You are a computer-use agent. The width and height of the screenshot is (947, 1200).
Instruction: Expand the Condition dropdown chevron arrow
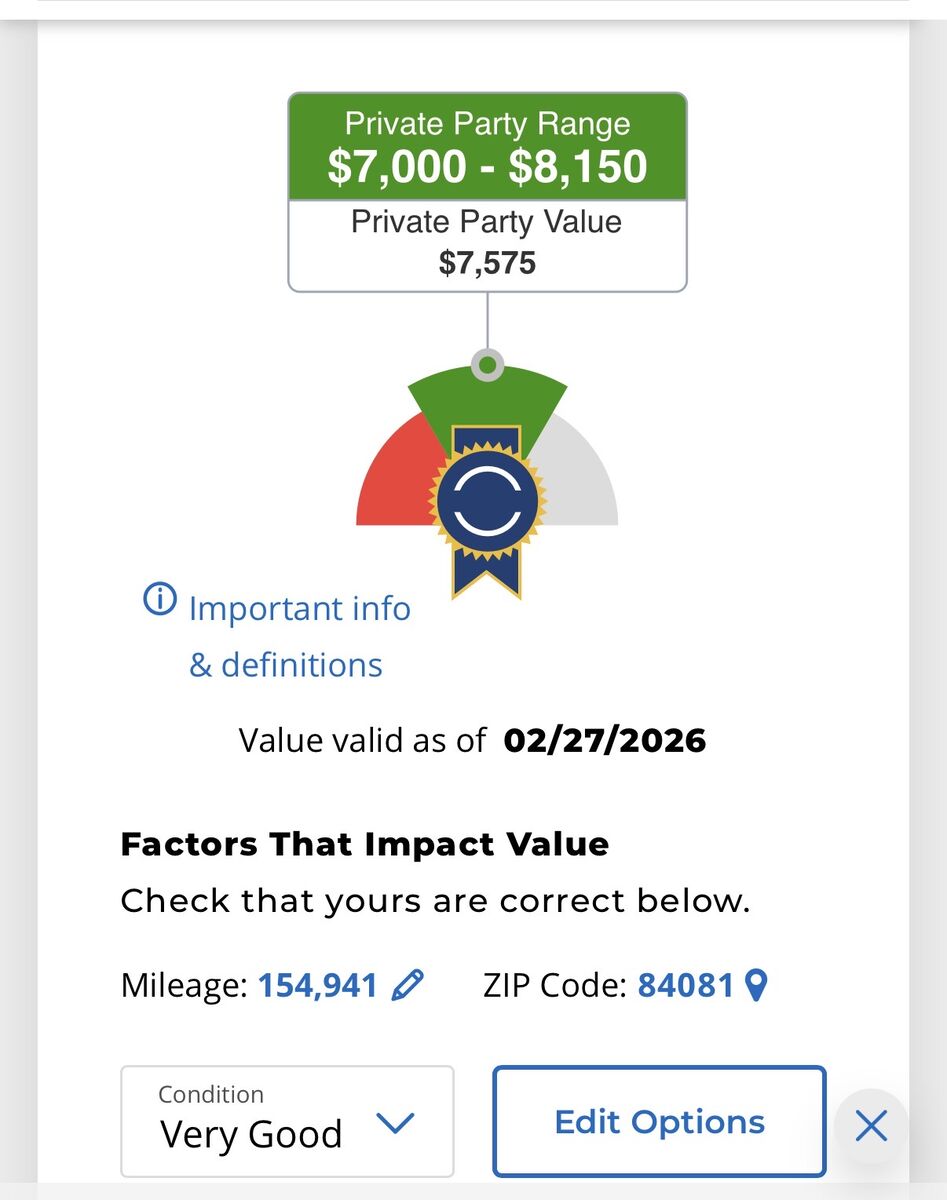coord(395,1123)
